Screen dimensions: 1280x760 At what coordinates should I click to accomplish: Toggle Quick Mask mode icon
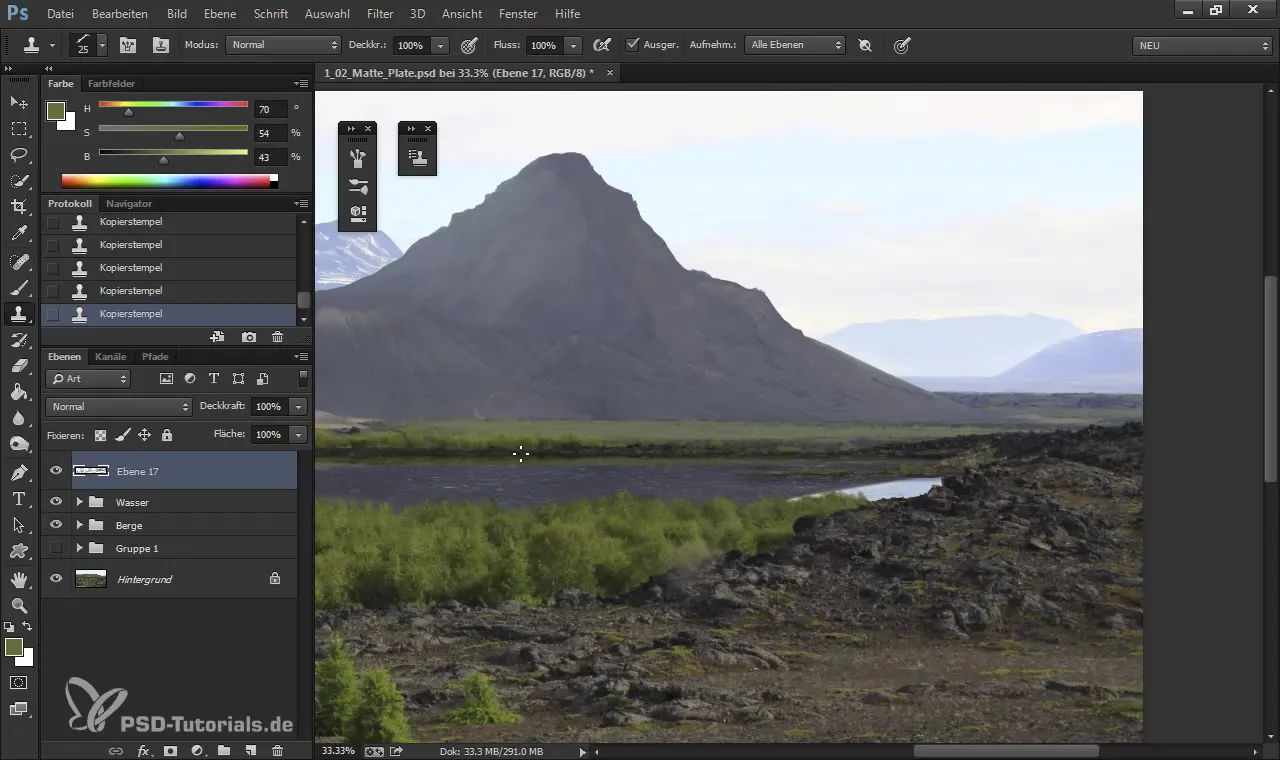click(x=19, y=682)
